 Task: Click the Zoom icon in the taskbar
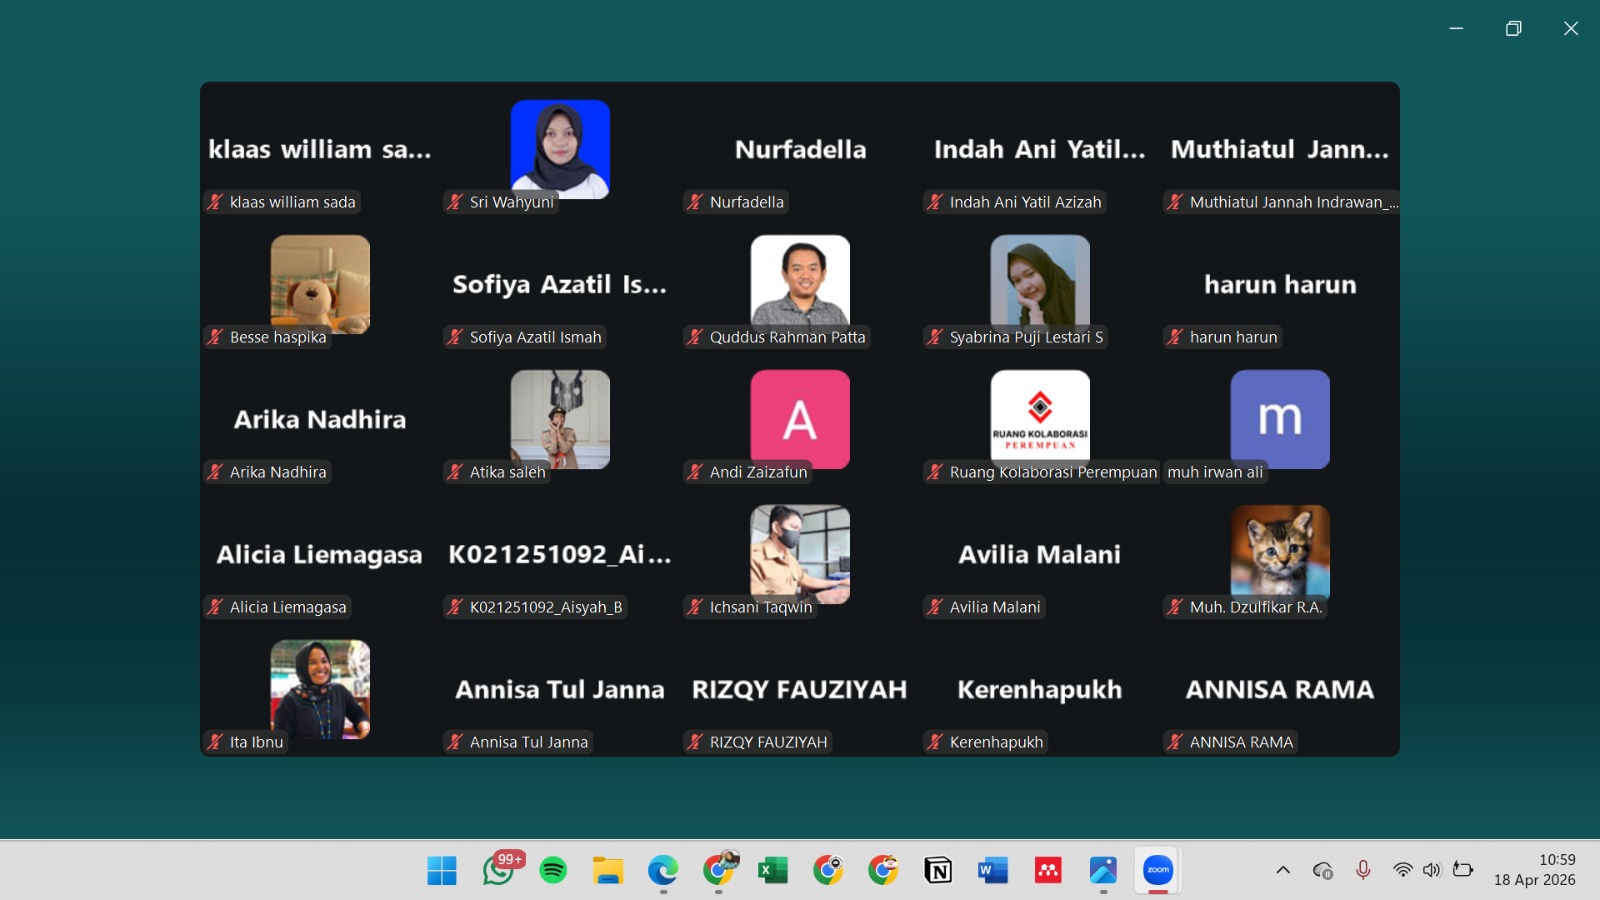[x=1158, y=870]
